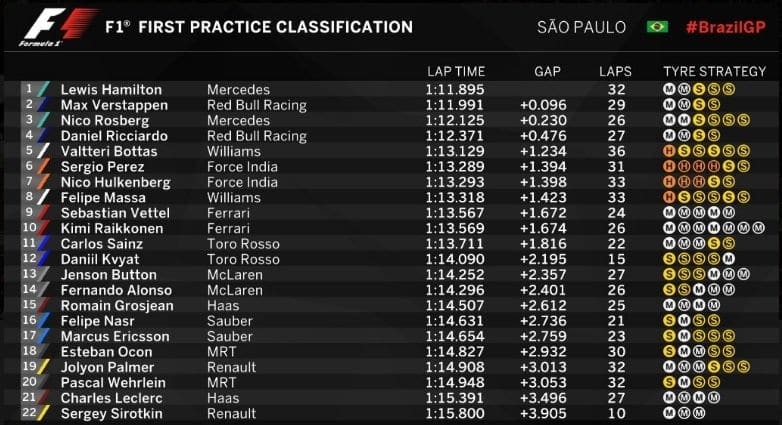This screenshot has width=782, height=425.
Task: Click the hard tyre icon in Massa's row
Action: click(667, 197)
